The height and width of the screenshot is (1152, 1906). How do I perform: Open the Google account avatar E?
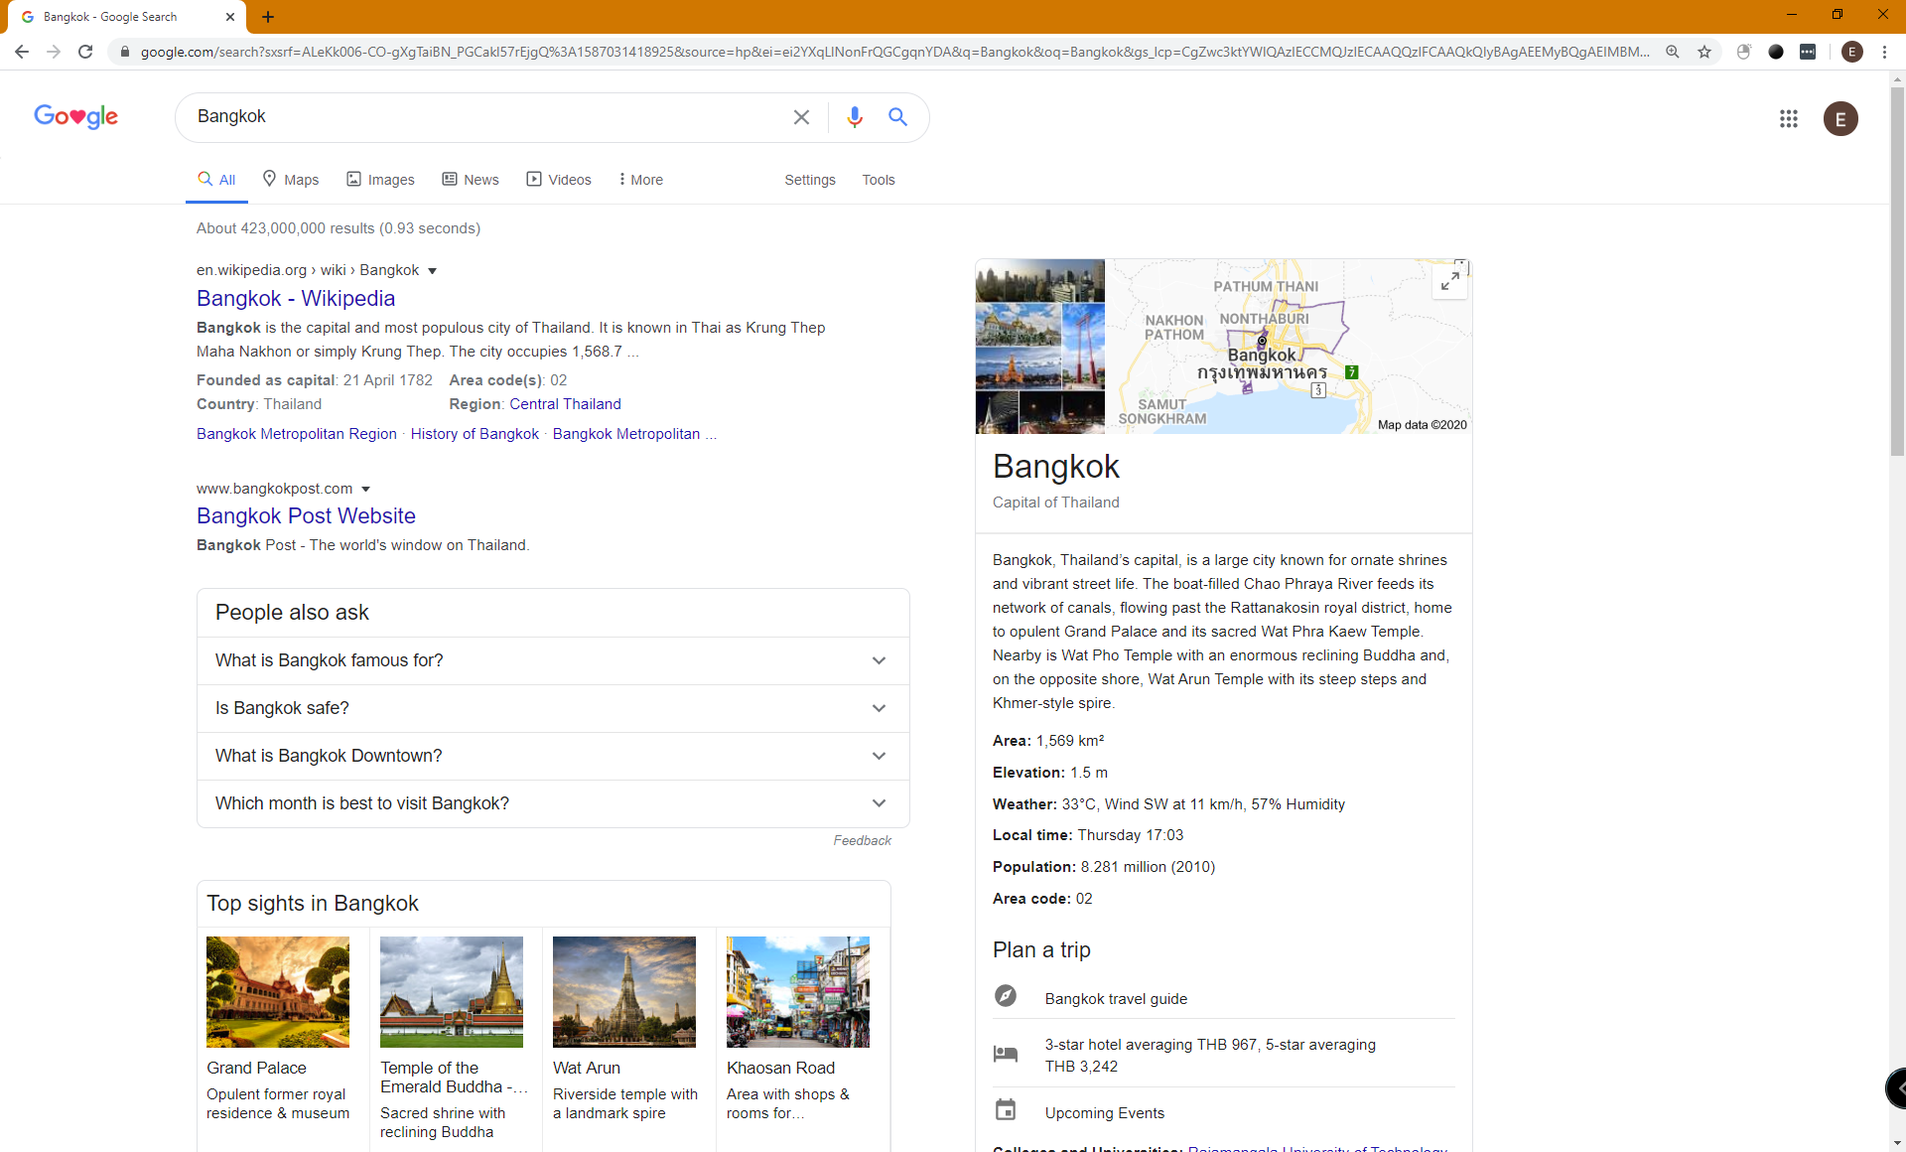click(x=1840, y=119)
